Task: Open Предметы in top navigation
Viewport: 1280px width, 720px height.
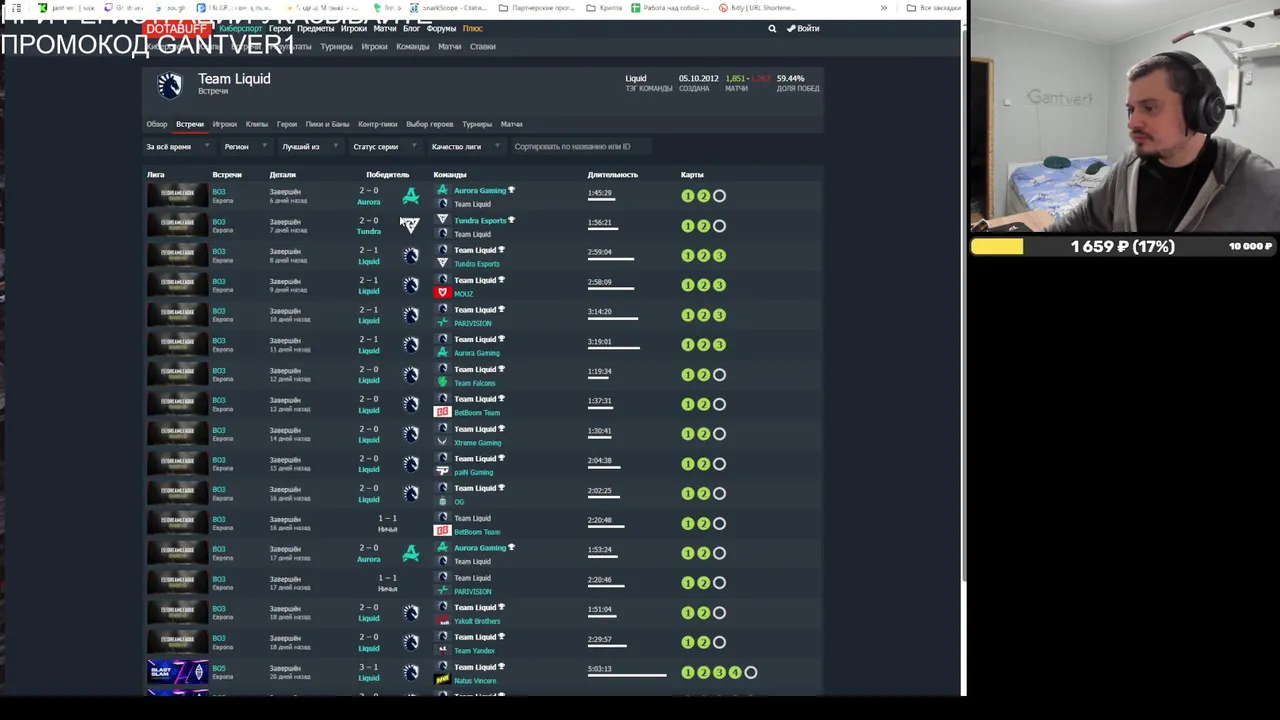Action: pos(316,29)
